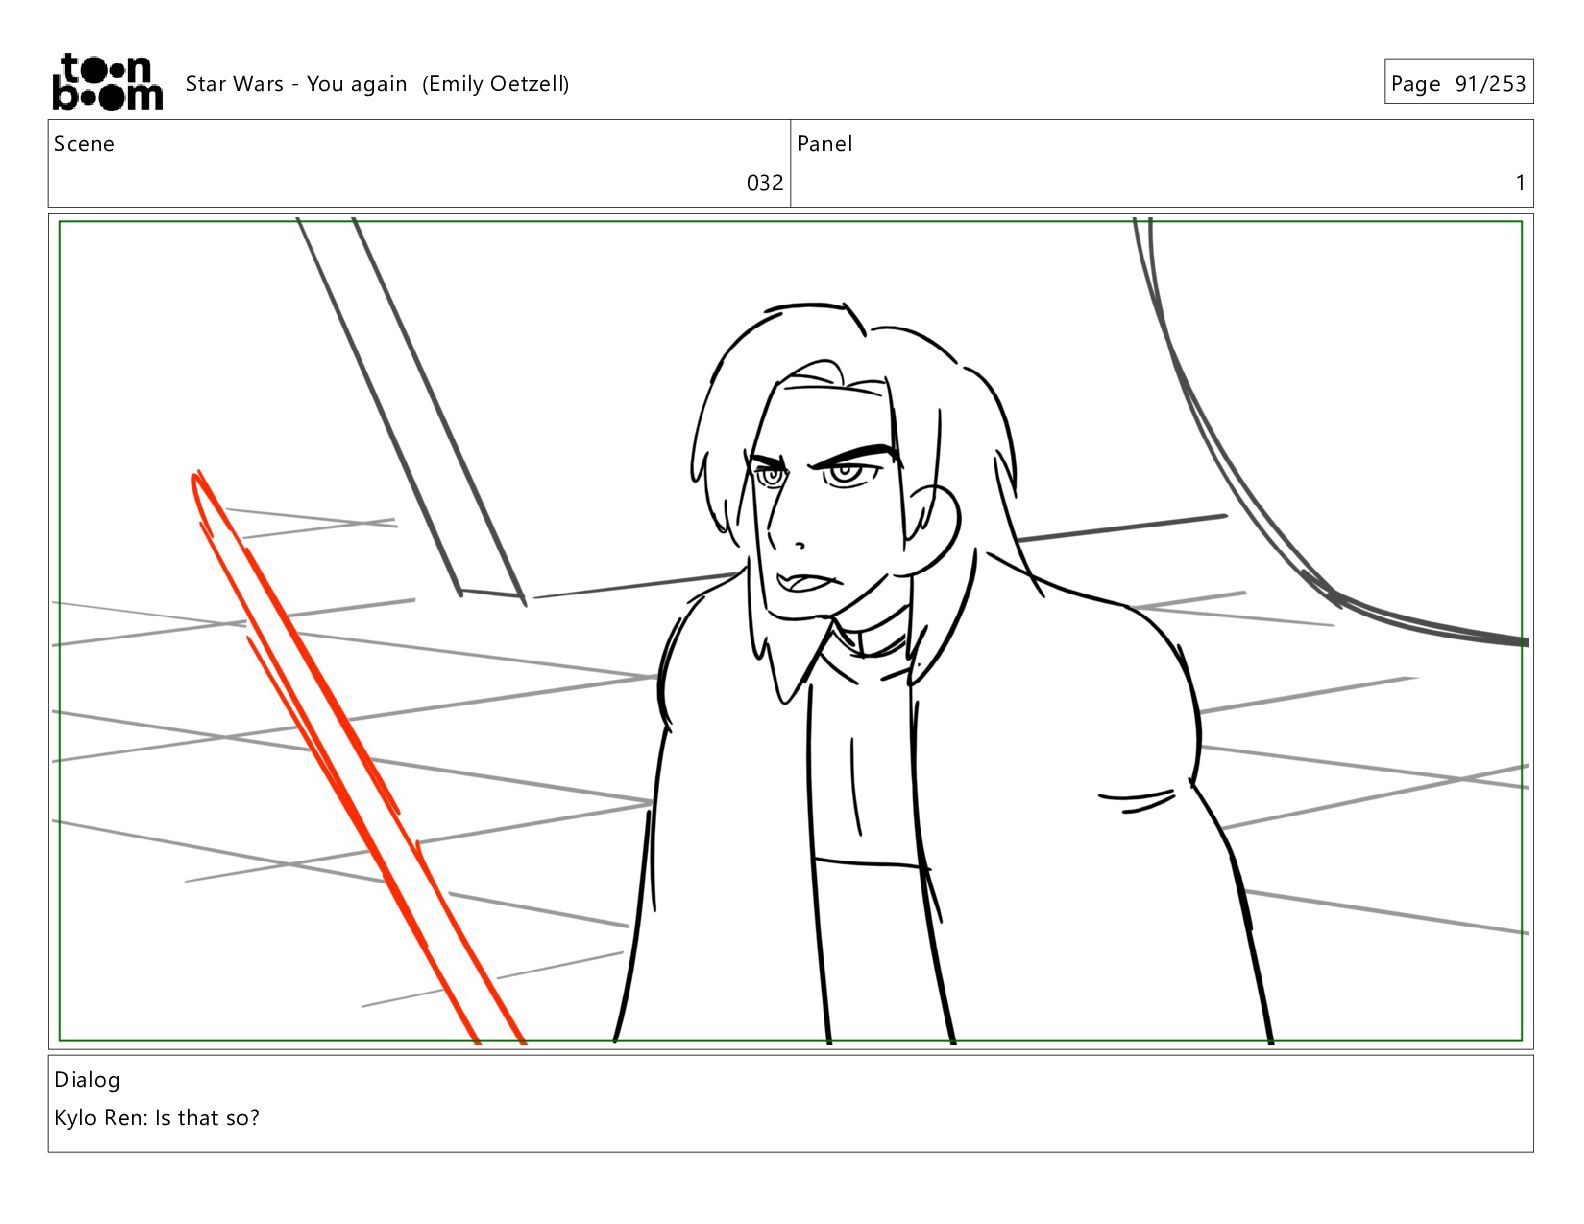Select the dialog line 'Kylo Ren: Is that so?'
This screenshot has height=1224, width=1584.
tap(157, 1118)
